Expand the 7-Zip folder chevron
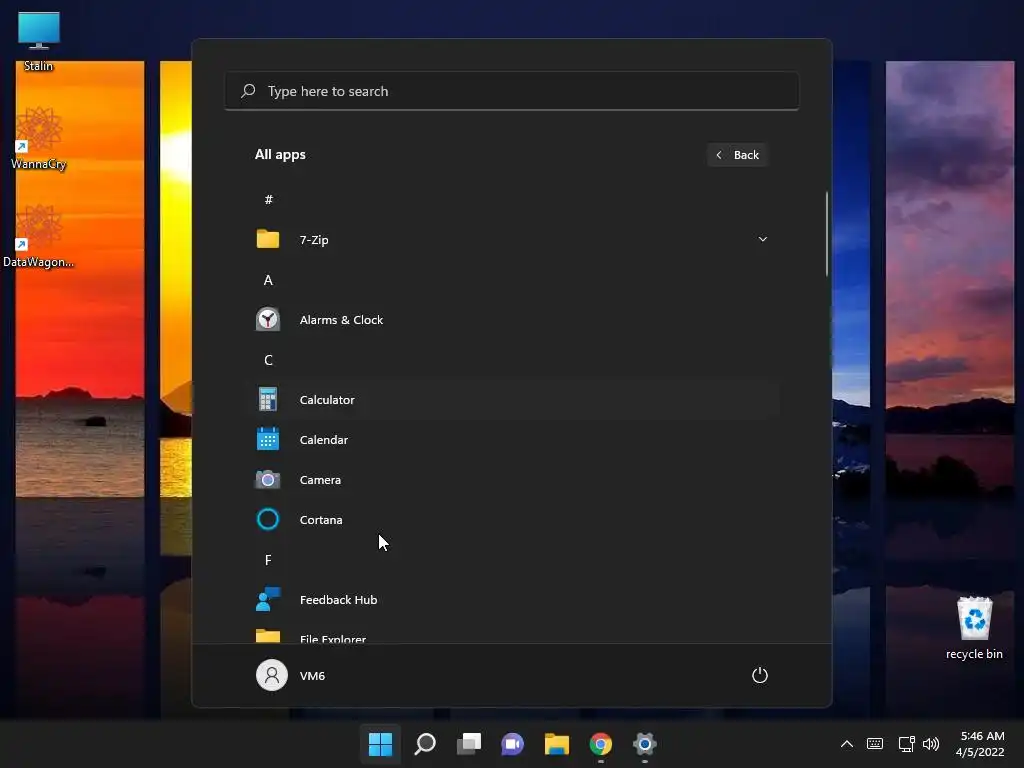This screenshot has height=768, width=1024. coord(762,239)
